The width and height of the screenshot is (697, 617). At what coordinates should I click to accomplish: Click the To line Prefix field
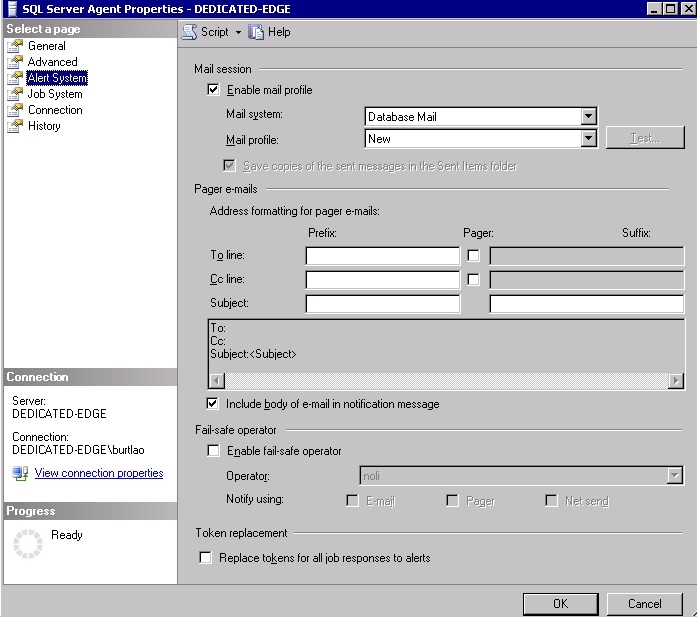coord(383,256)
